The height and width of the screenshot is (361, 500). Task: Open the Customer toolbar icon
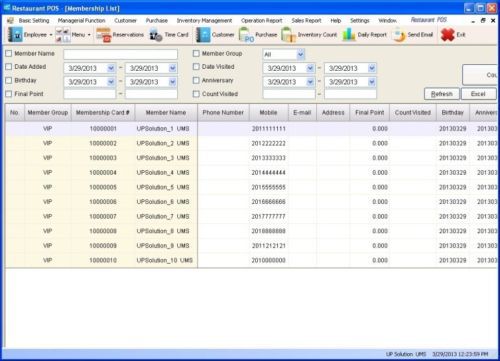(x=203, y=35)
